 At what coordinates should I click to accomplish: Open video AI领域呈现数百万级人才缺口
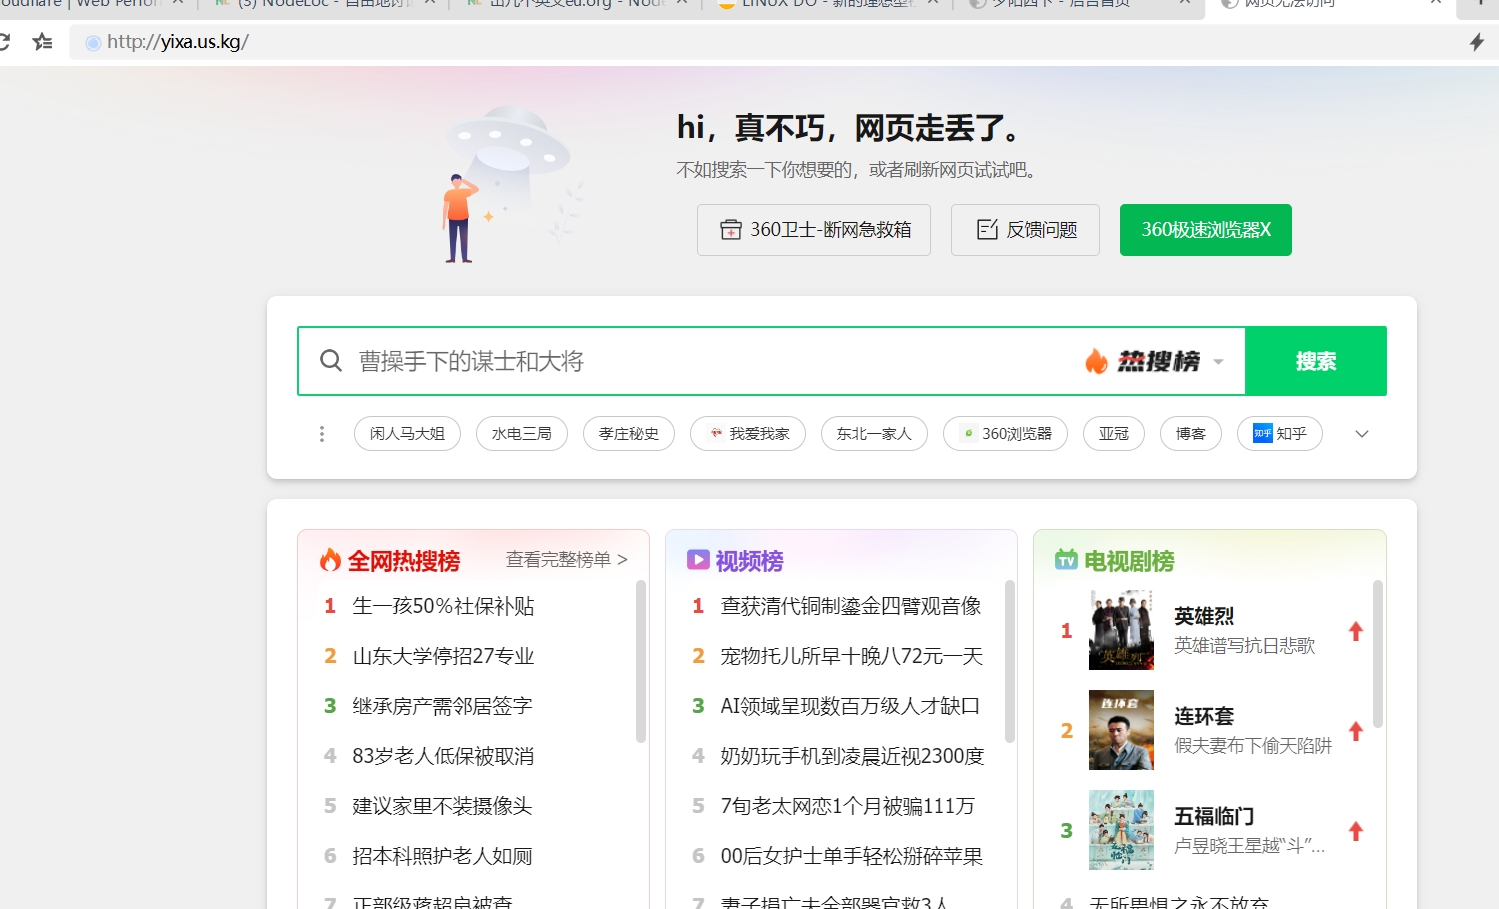[x=850, y=706]
